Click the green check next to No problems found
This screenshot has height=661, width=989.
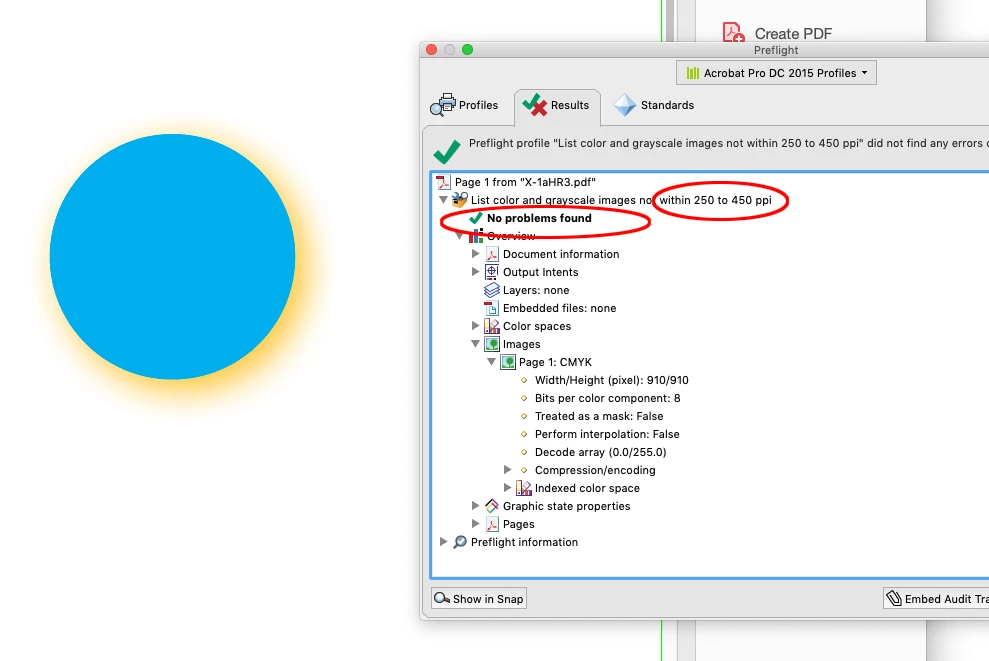(476, 218)
